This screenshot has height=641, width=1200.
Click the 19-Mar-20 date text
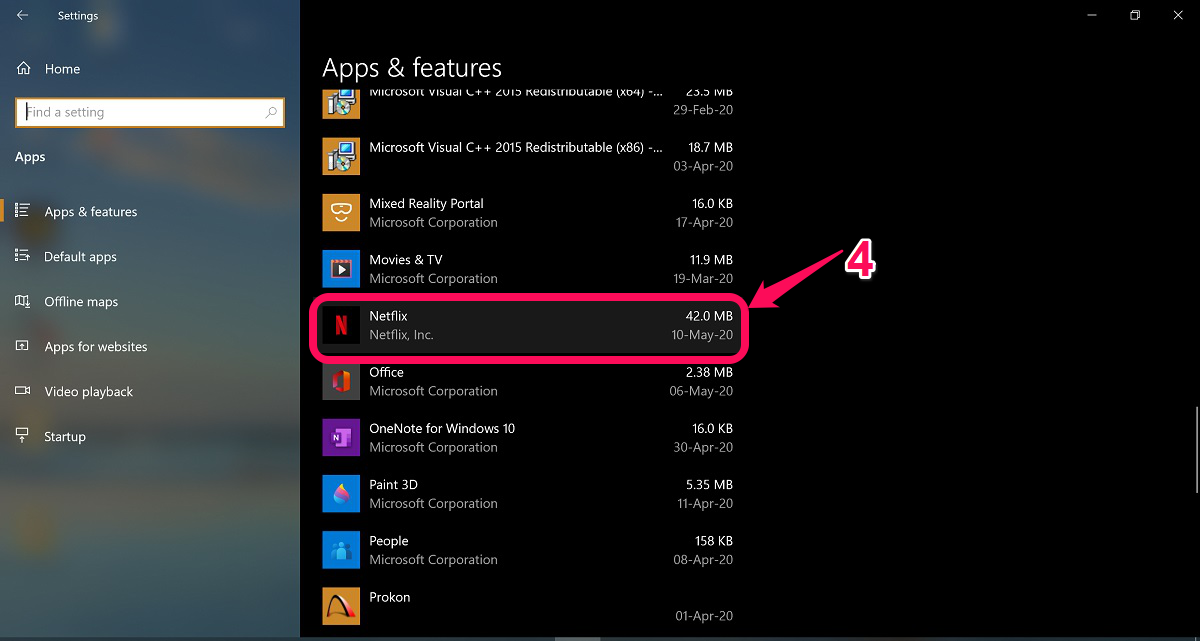[702, 279]
